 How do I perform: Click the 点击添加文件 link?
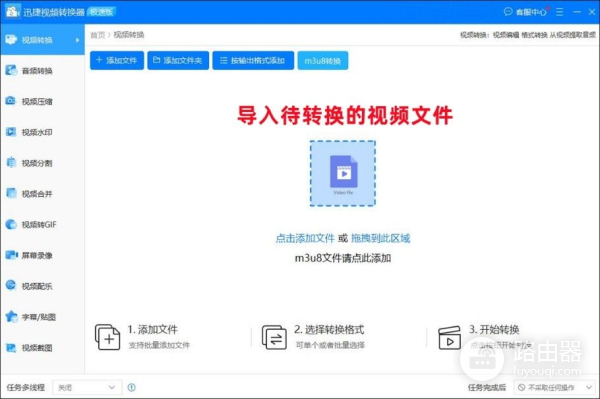(305, 238)
